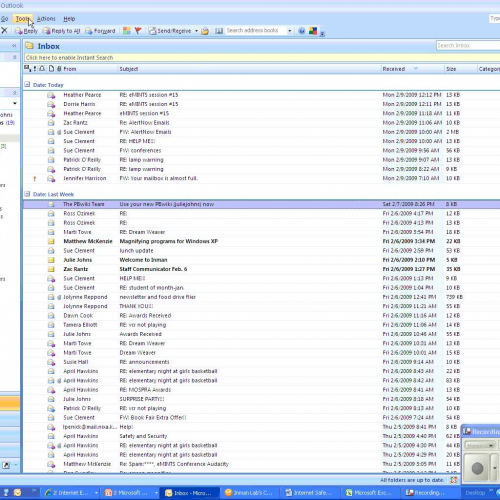
Task: Select Jennifer Harrison mailbox almost full email
Action: point(262,178)
